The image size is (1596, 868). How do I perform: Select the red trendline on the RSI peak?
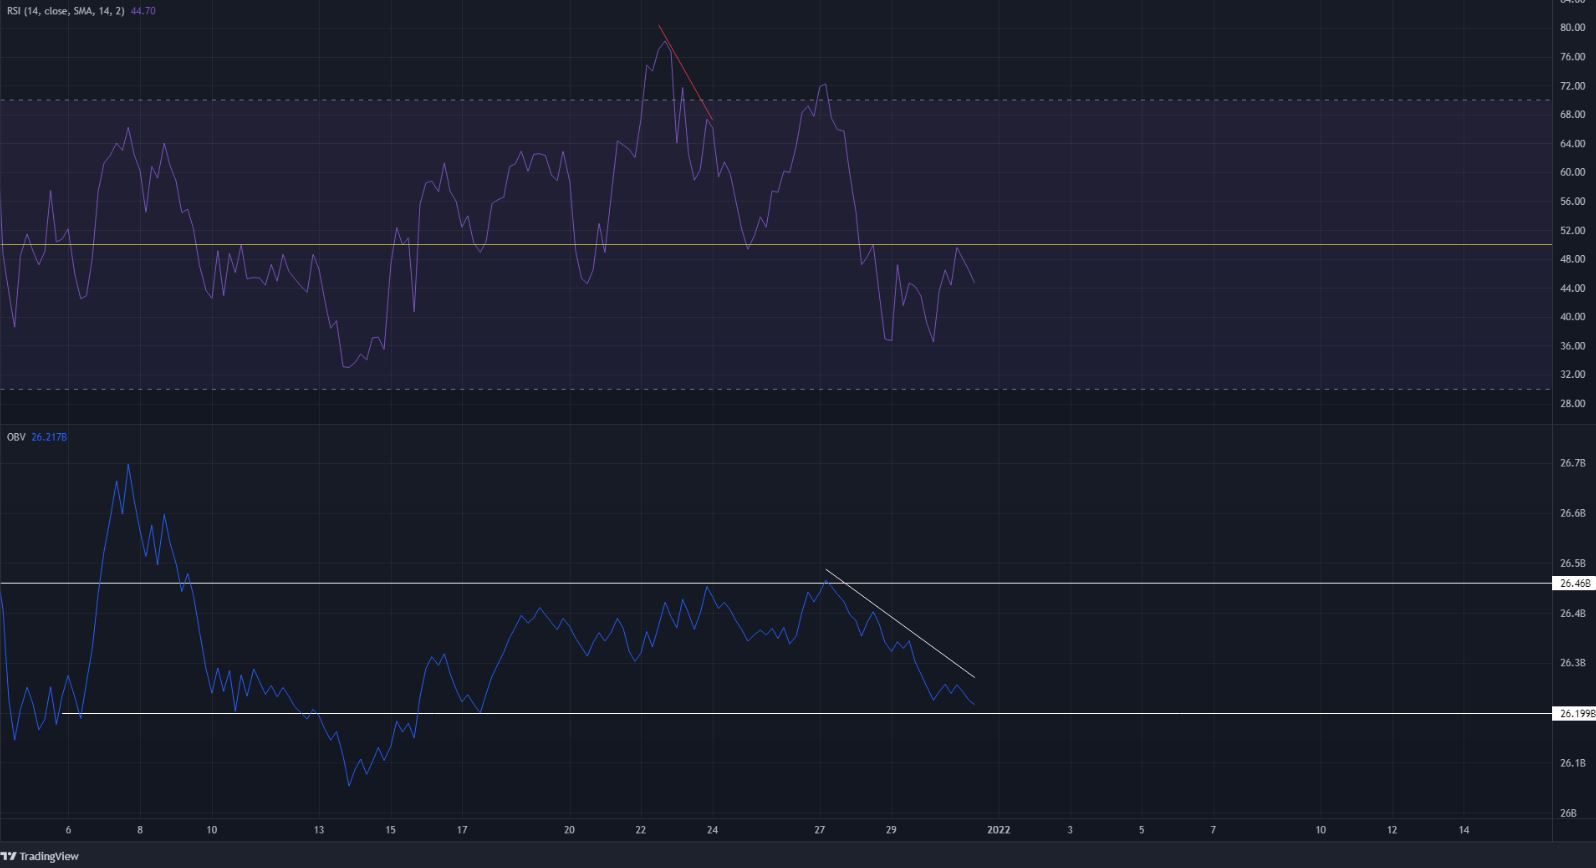click(x=685, y=72)
